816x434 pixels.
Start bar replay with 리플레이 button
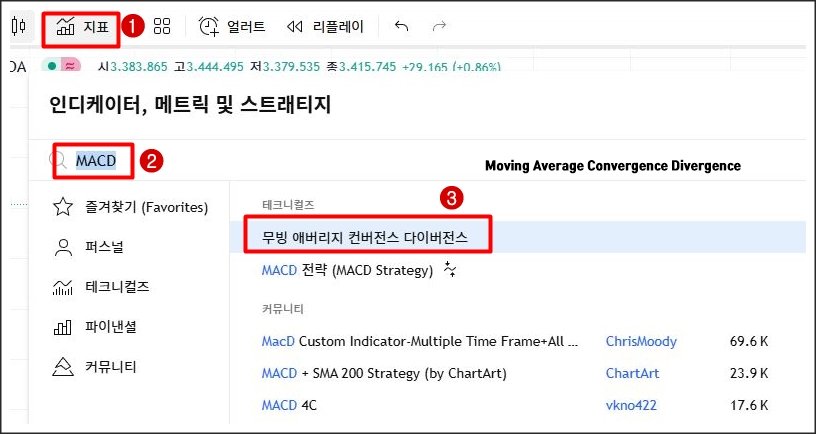pos(325,27)
